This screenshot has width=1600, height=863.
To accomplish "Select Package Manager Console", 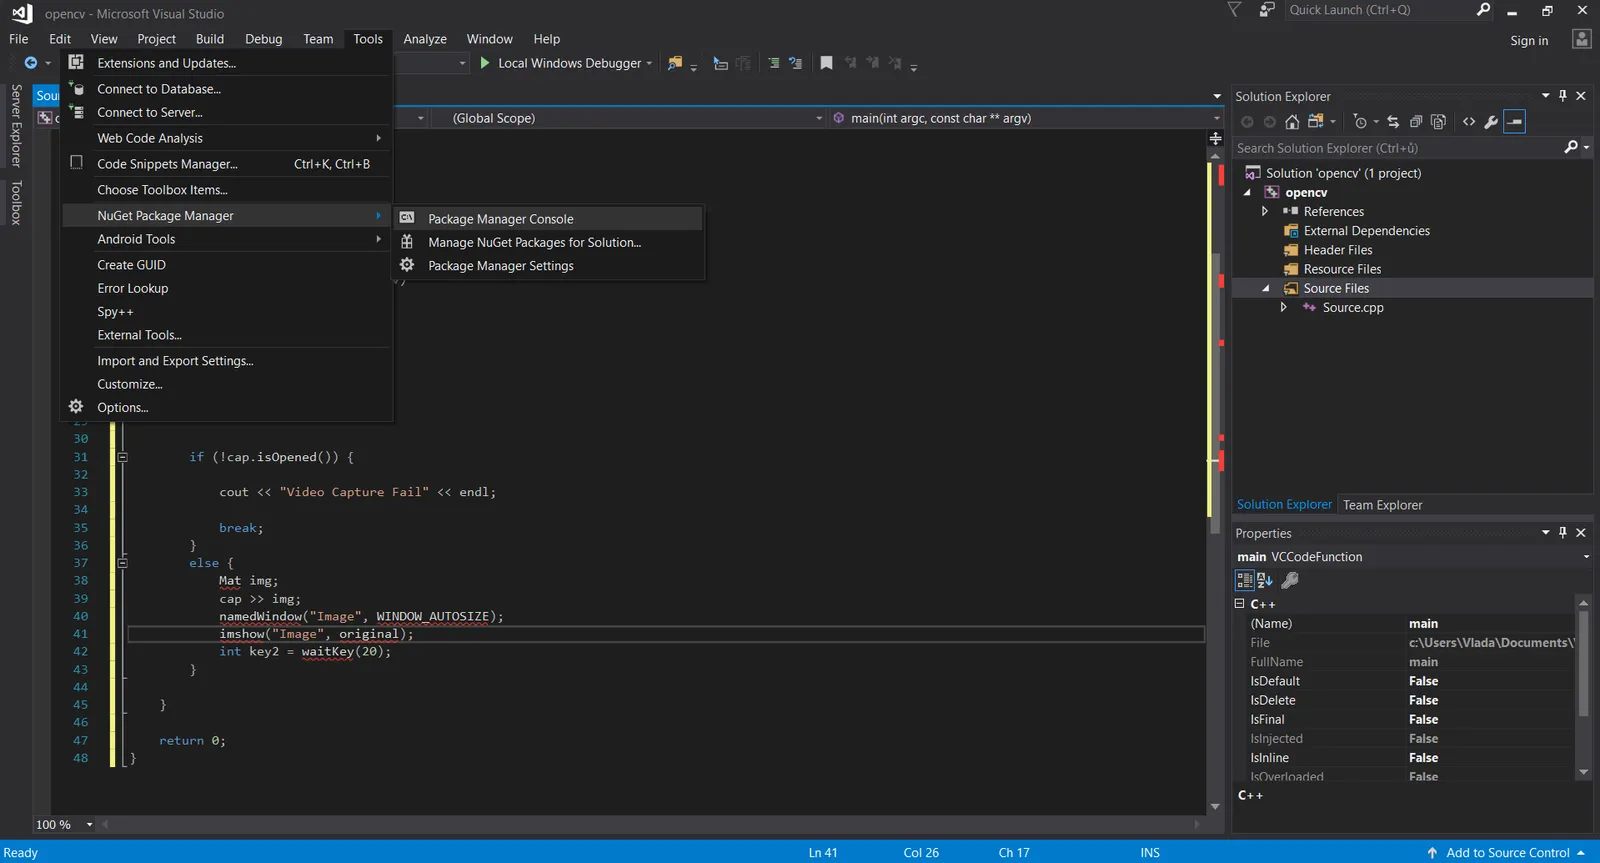I will [x=549, y=219].
